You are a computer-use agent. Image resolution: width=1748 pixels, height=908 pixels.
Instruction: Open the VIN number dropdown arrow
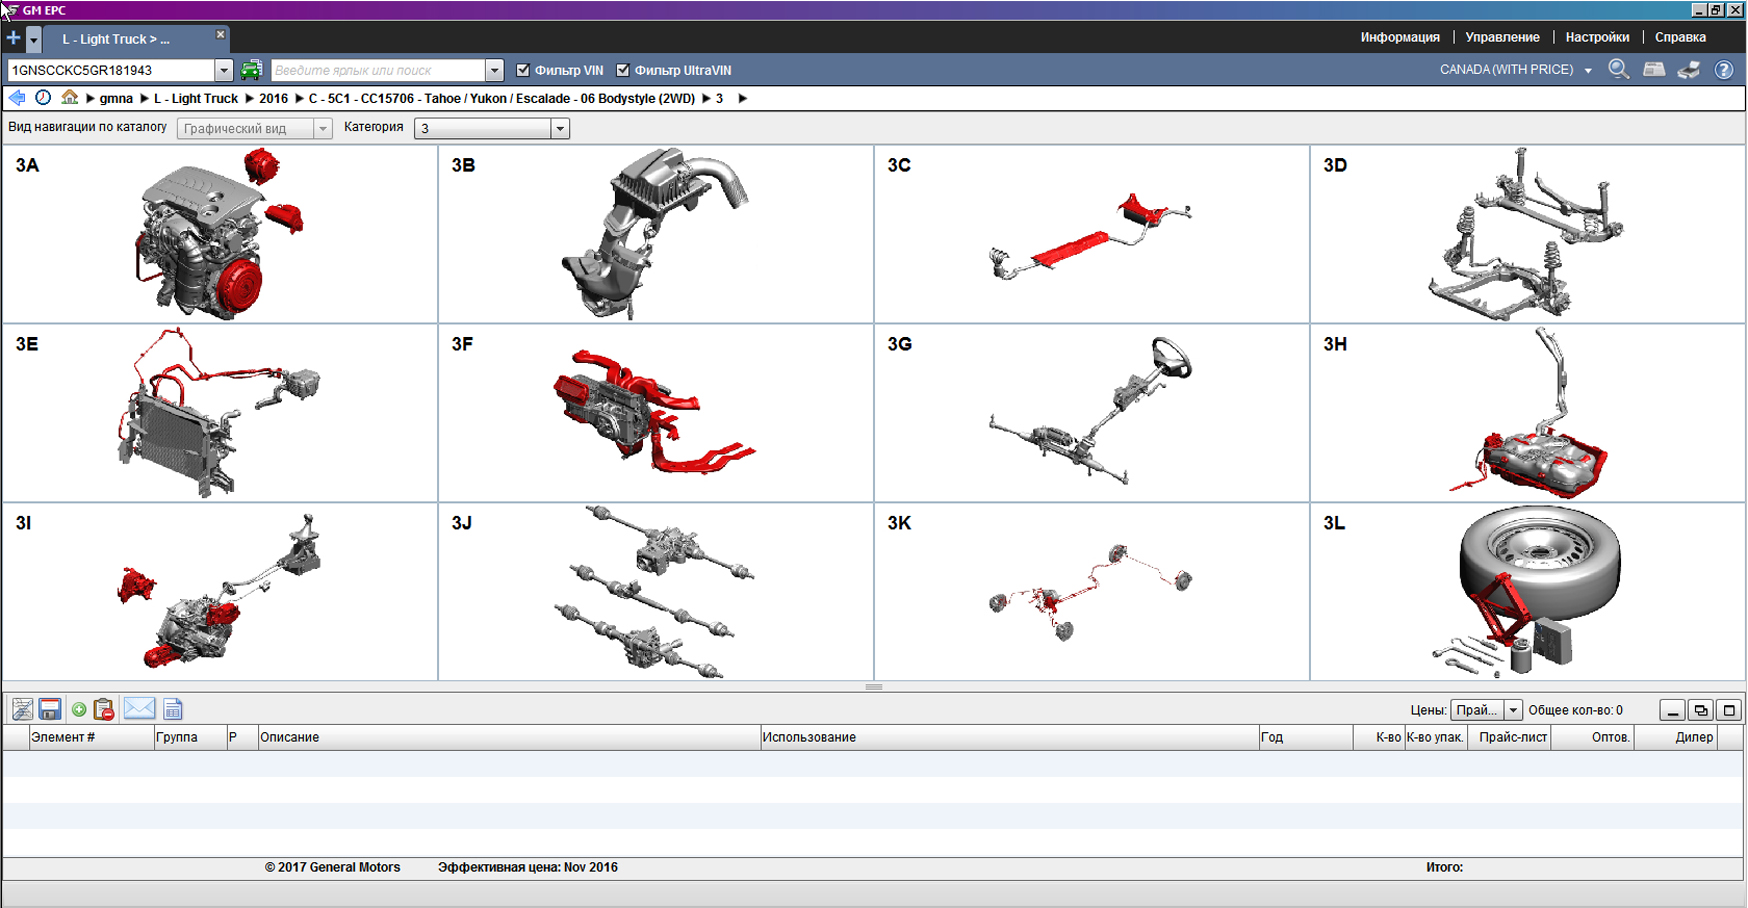pos(223,70)
